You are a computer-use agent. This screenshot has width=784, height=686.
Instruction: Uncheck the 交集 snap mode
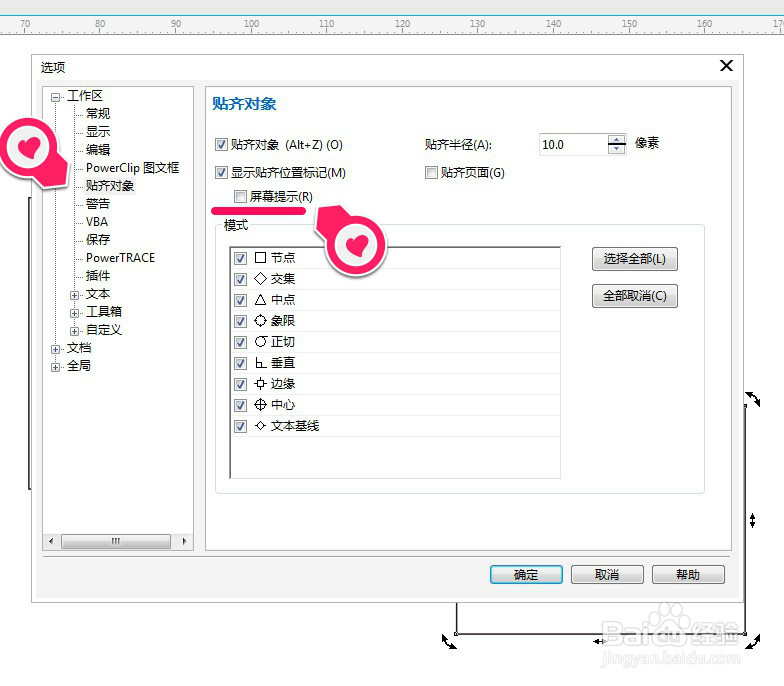tap(240, 280)
